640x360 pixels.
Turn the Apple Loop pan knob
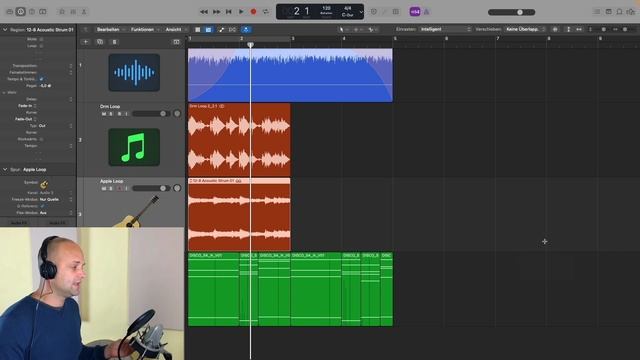[x=177, y=188]
